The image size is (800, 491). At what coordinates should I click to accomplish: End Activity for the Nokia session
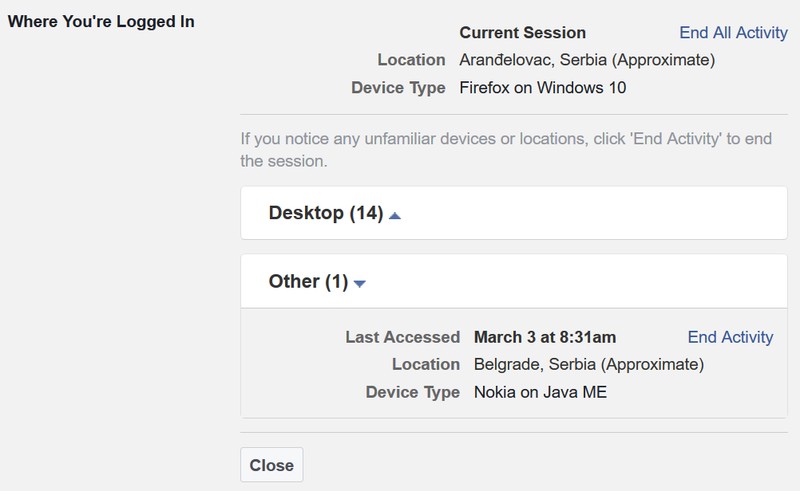[x=730, y=337]
